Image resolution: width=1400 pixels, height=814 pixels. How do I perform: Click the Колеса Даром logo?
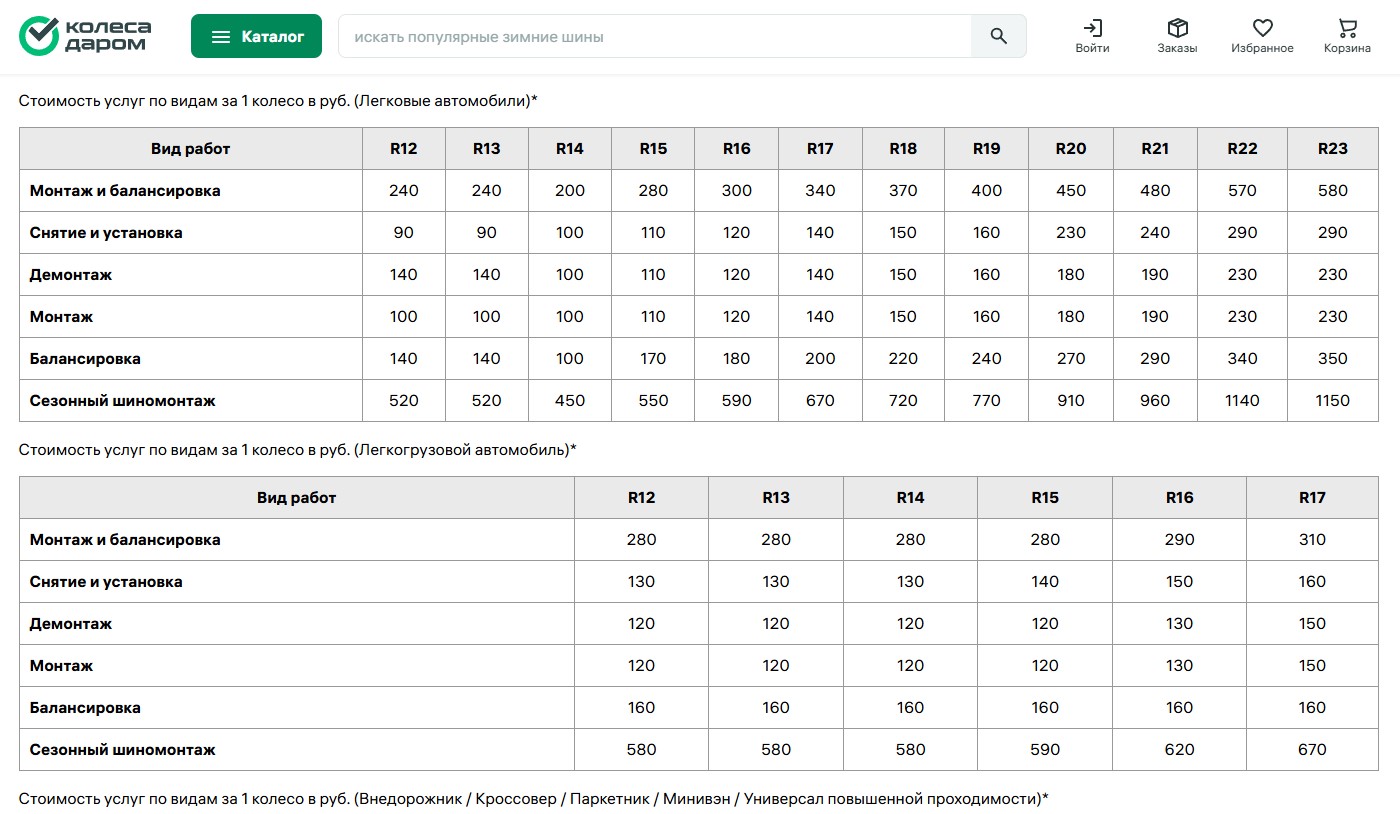point(85,36)
